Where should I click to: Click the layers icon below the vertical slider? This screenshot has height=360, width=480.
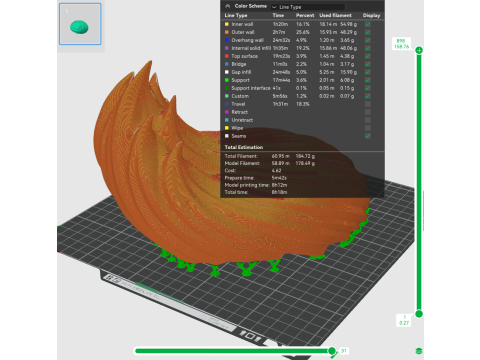419,351
